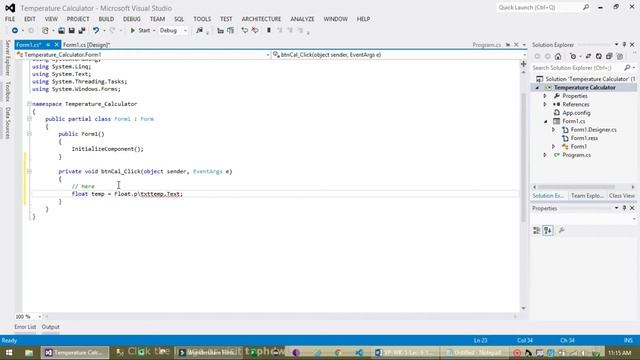Click the Bookmark toolbar icon
640x360 pixels.
[x=269, y=31]
